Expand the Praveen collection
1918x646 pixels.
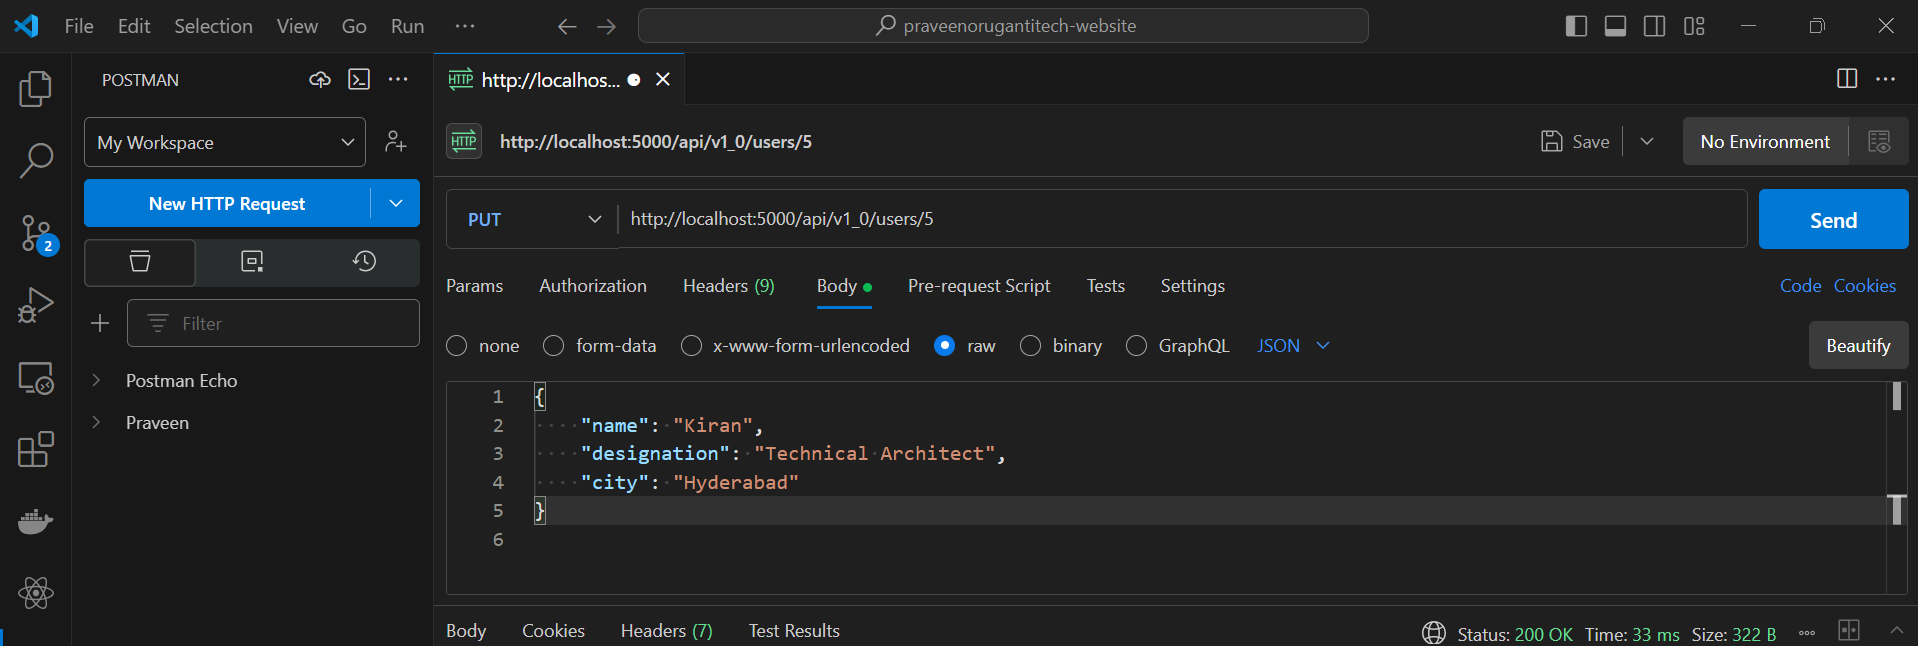click(96, 422)
